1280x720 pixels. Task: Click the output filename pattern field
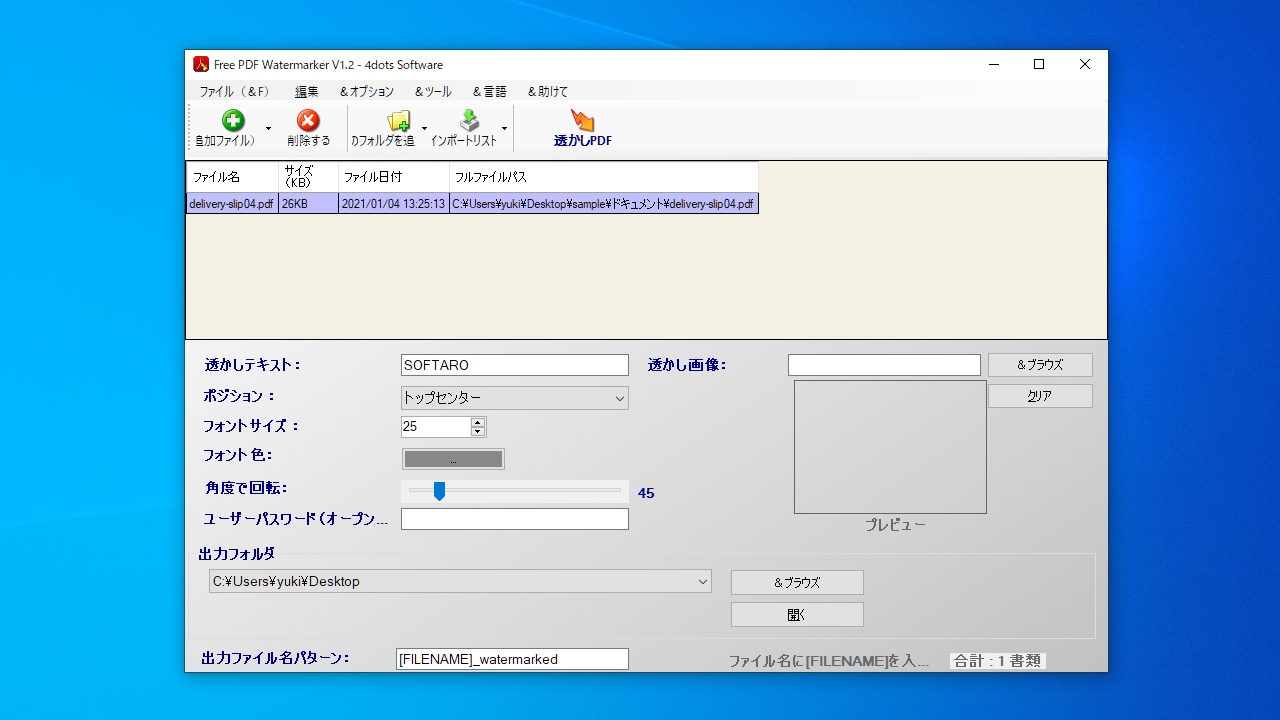click(x=513, y=659)
